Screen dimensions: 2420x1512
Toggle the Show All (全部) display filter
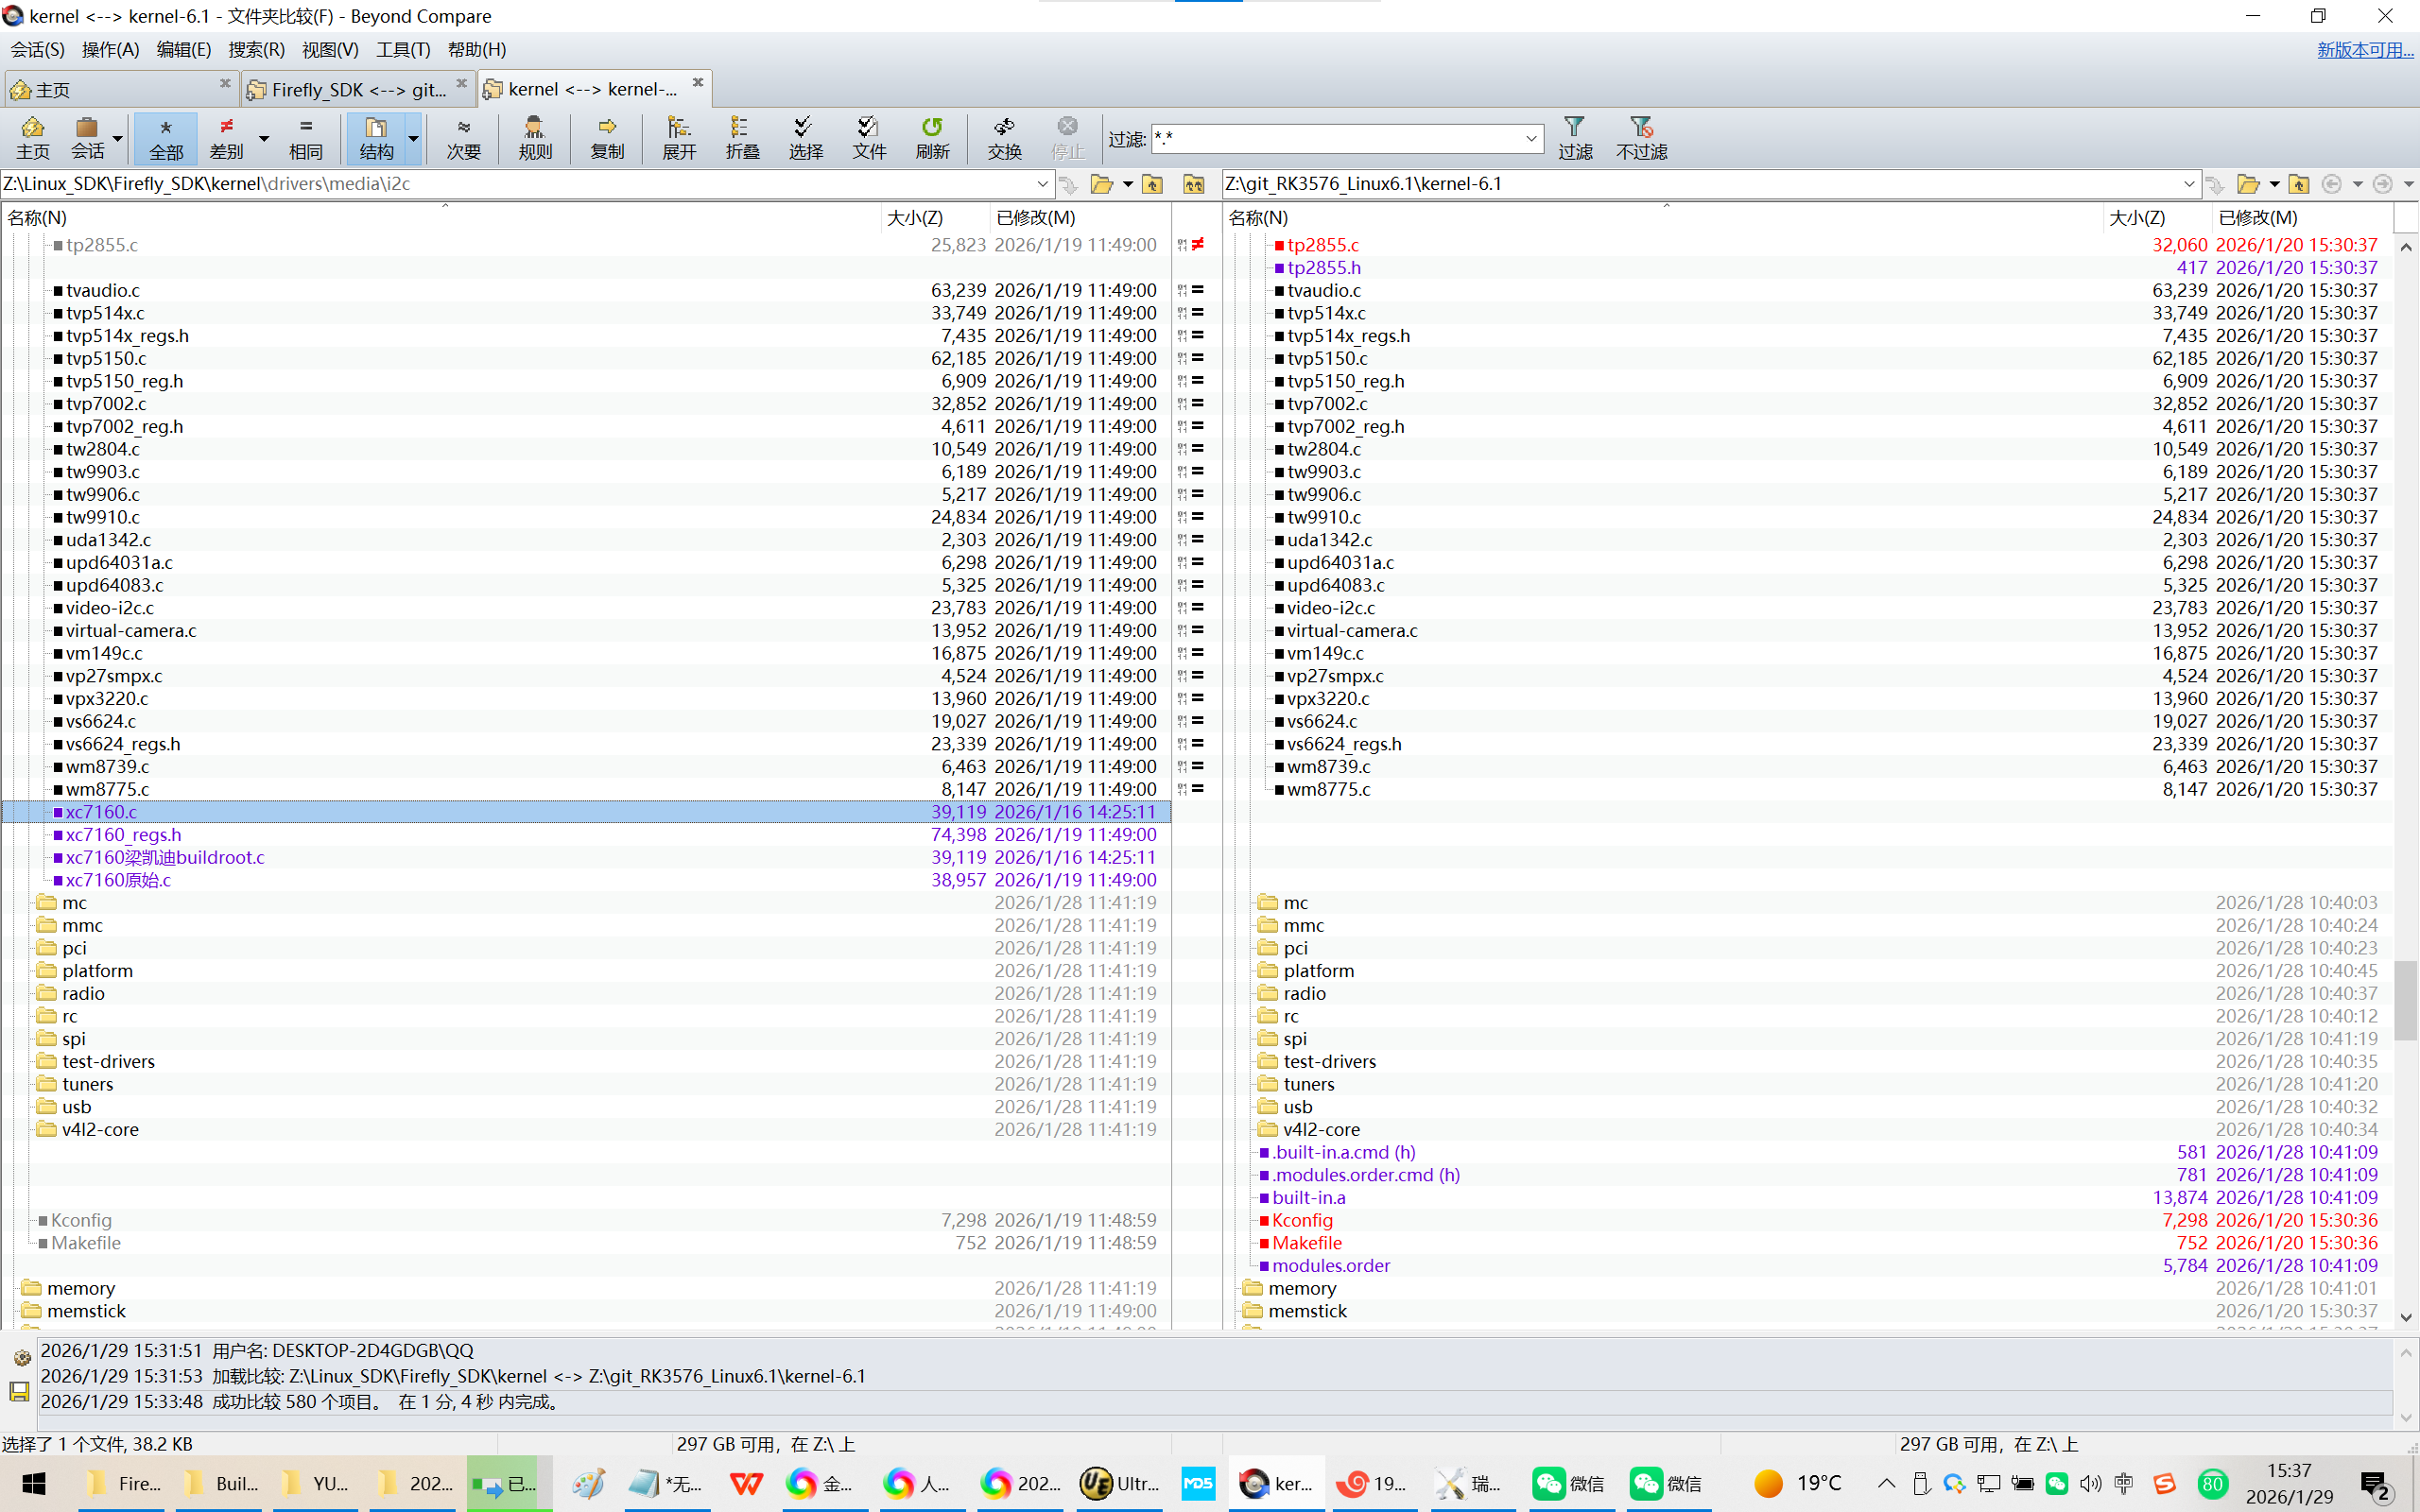(x=166, y=137)
